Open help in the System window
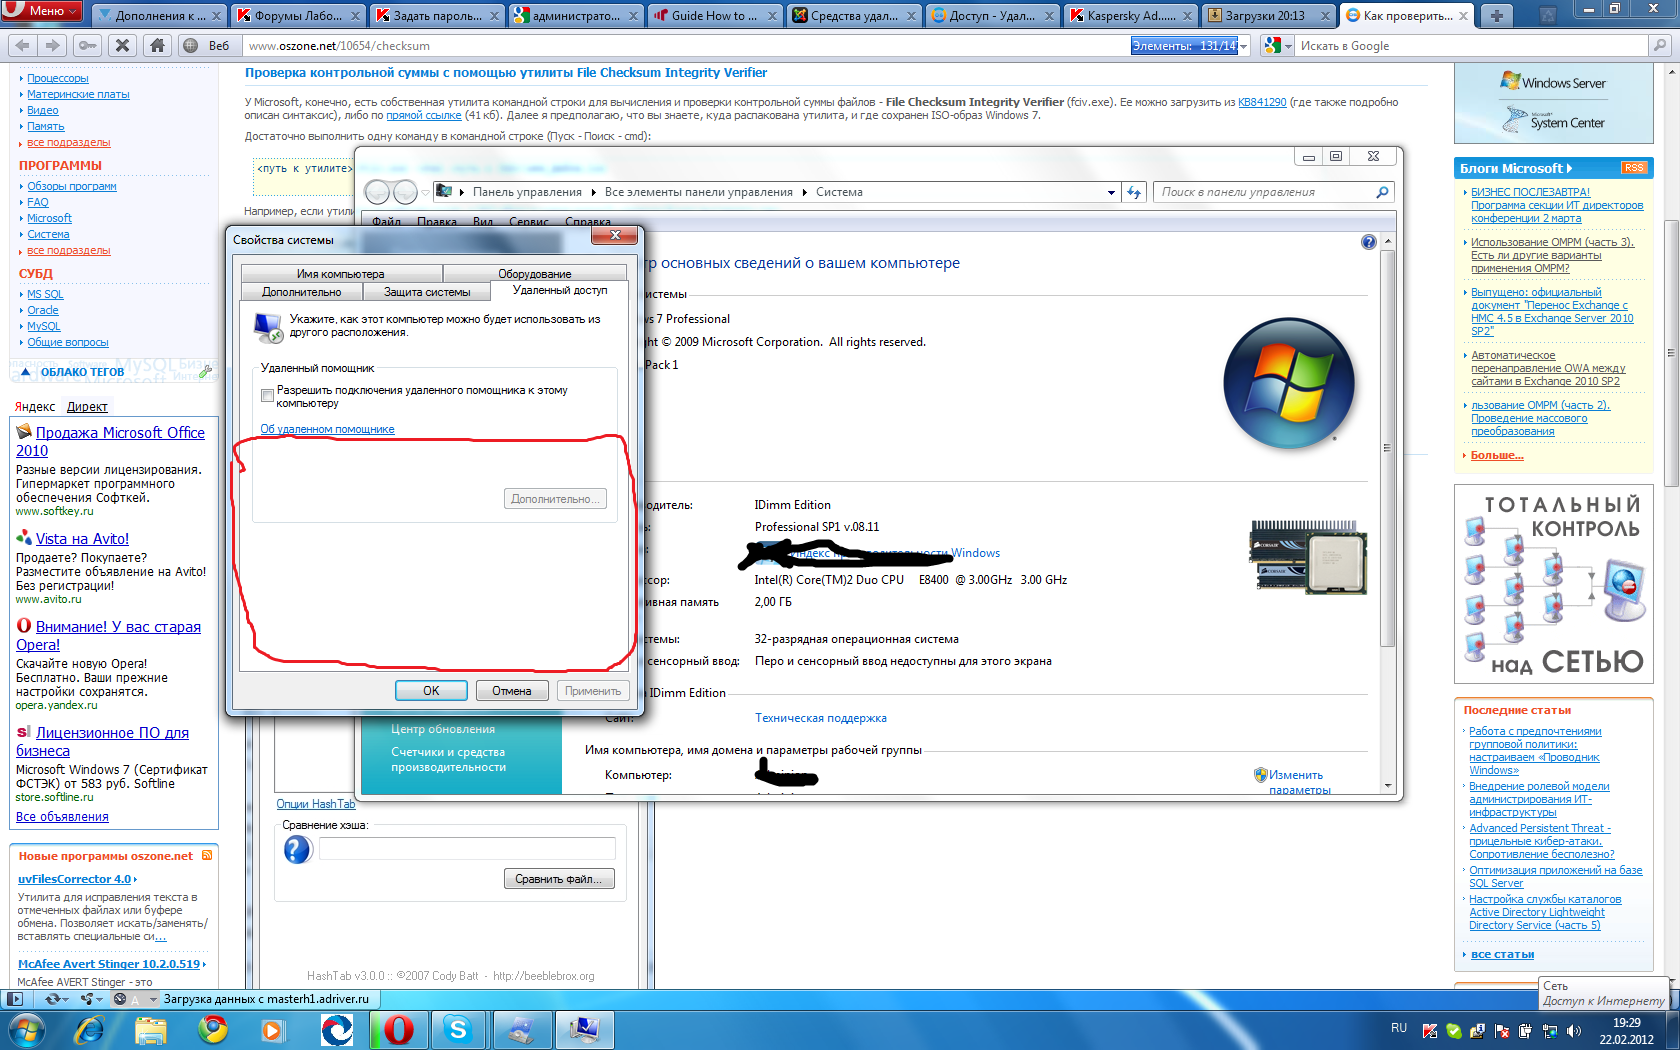1680x1050 pixels. coord(1369,242)
